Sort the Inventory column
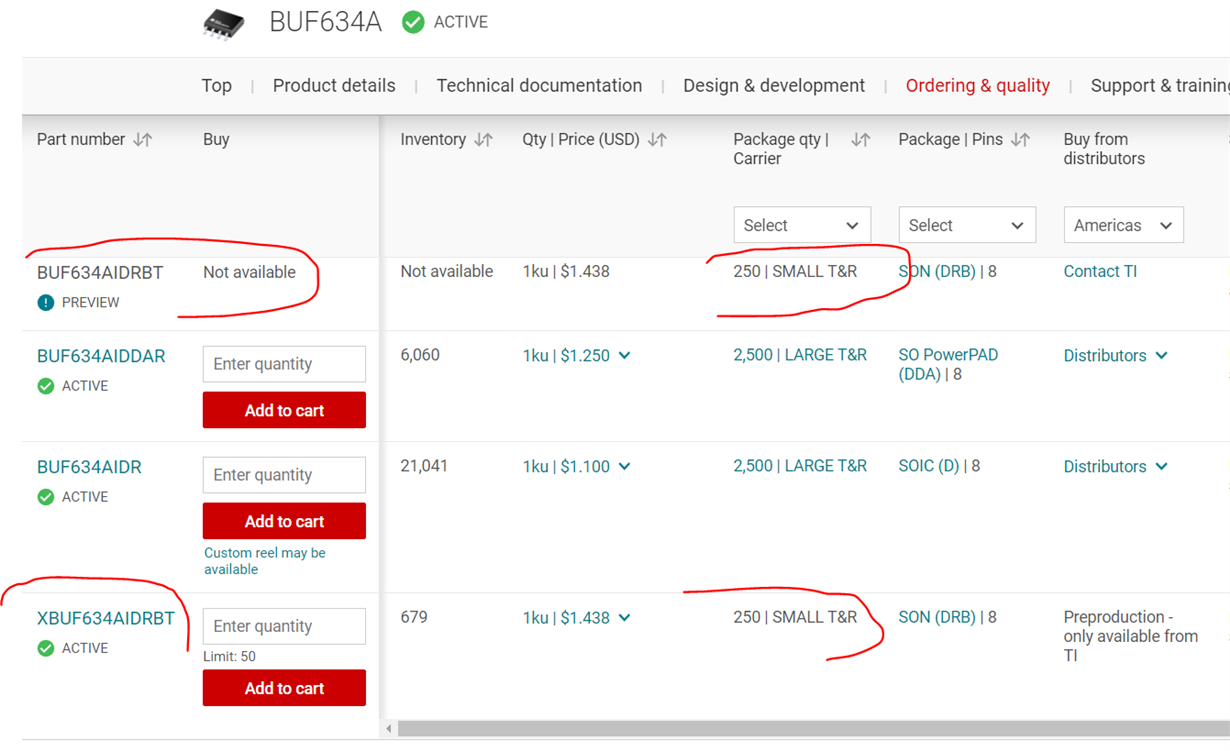Screen dimensions: 1230x751 pos(484,140)
